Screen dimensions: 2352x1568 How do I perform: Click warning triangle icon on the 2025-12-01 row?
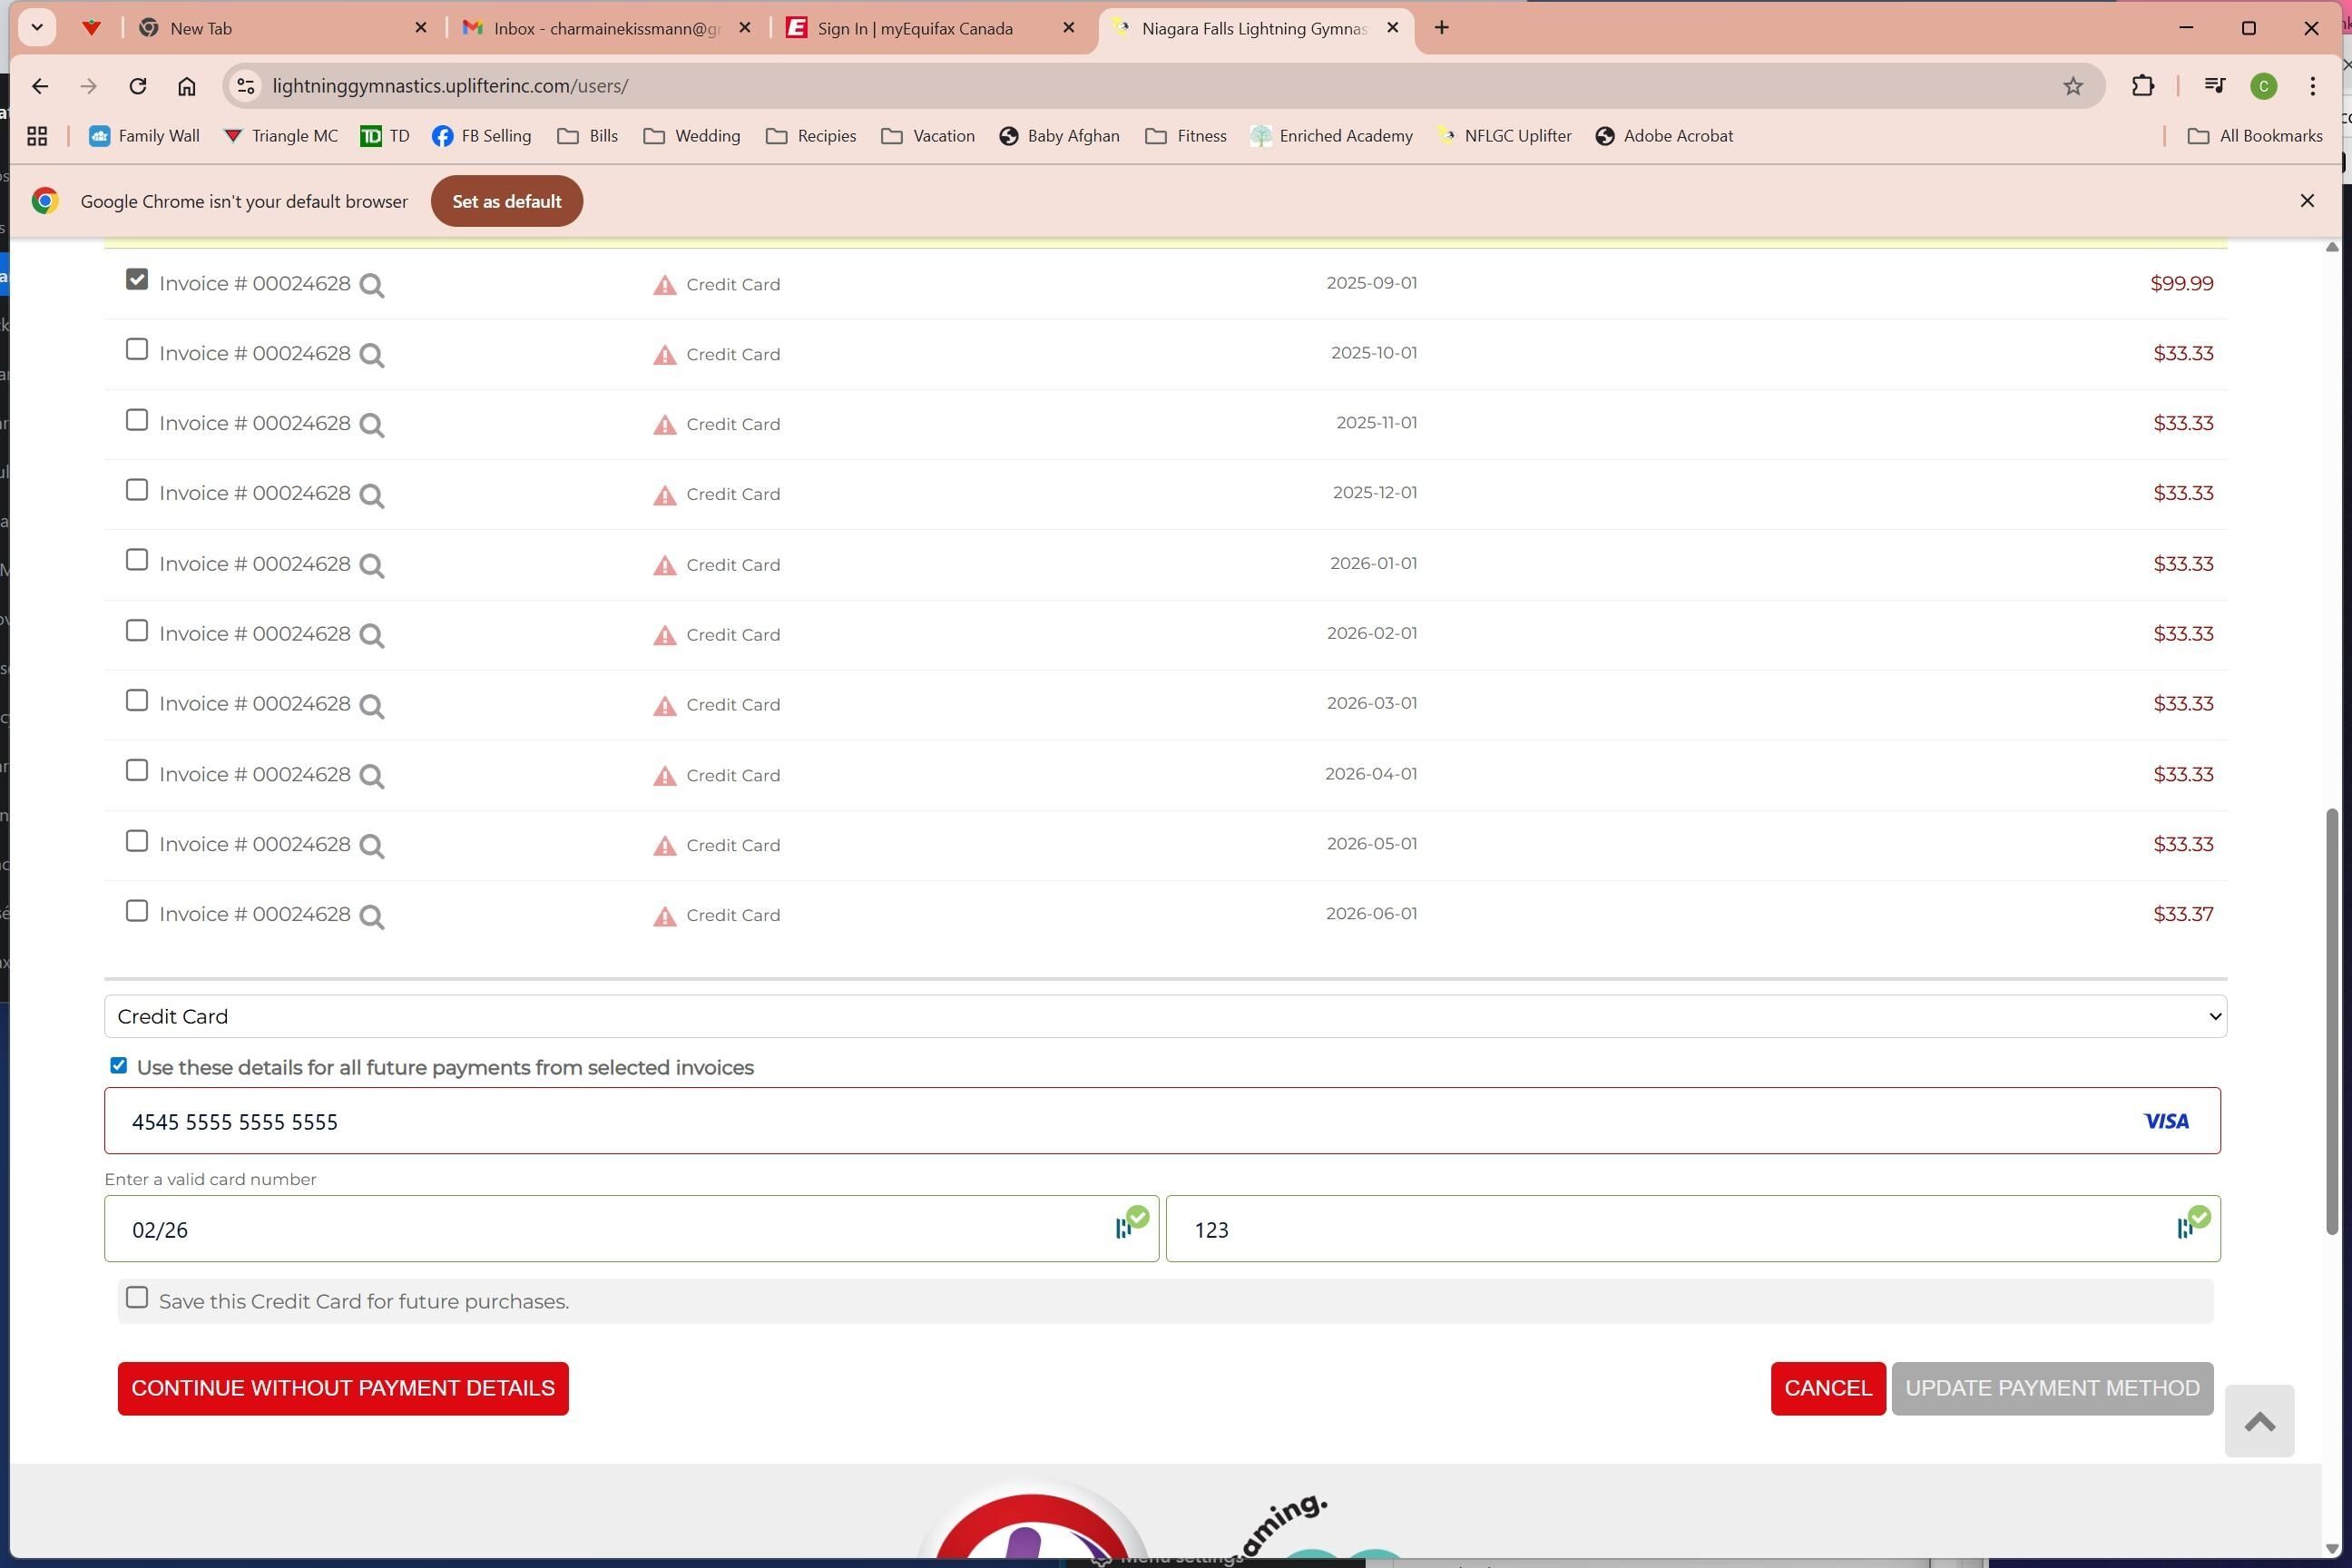point(664,495)
